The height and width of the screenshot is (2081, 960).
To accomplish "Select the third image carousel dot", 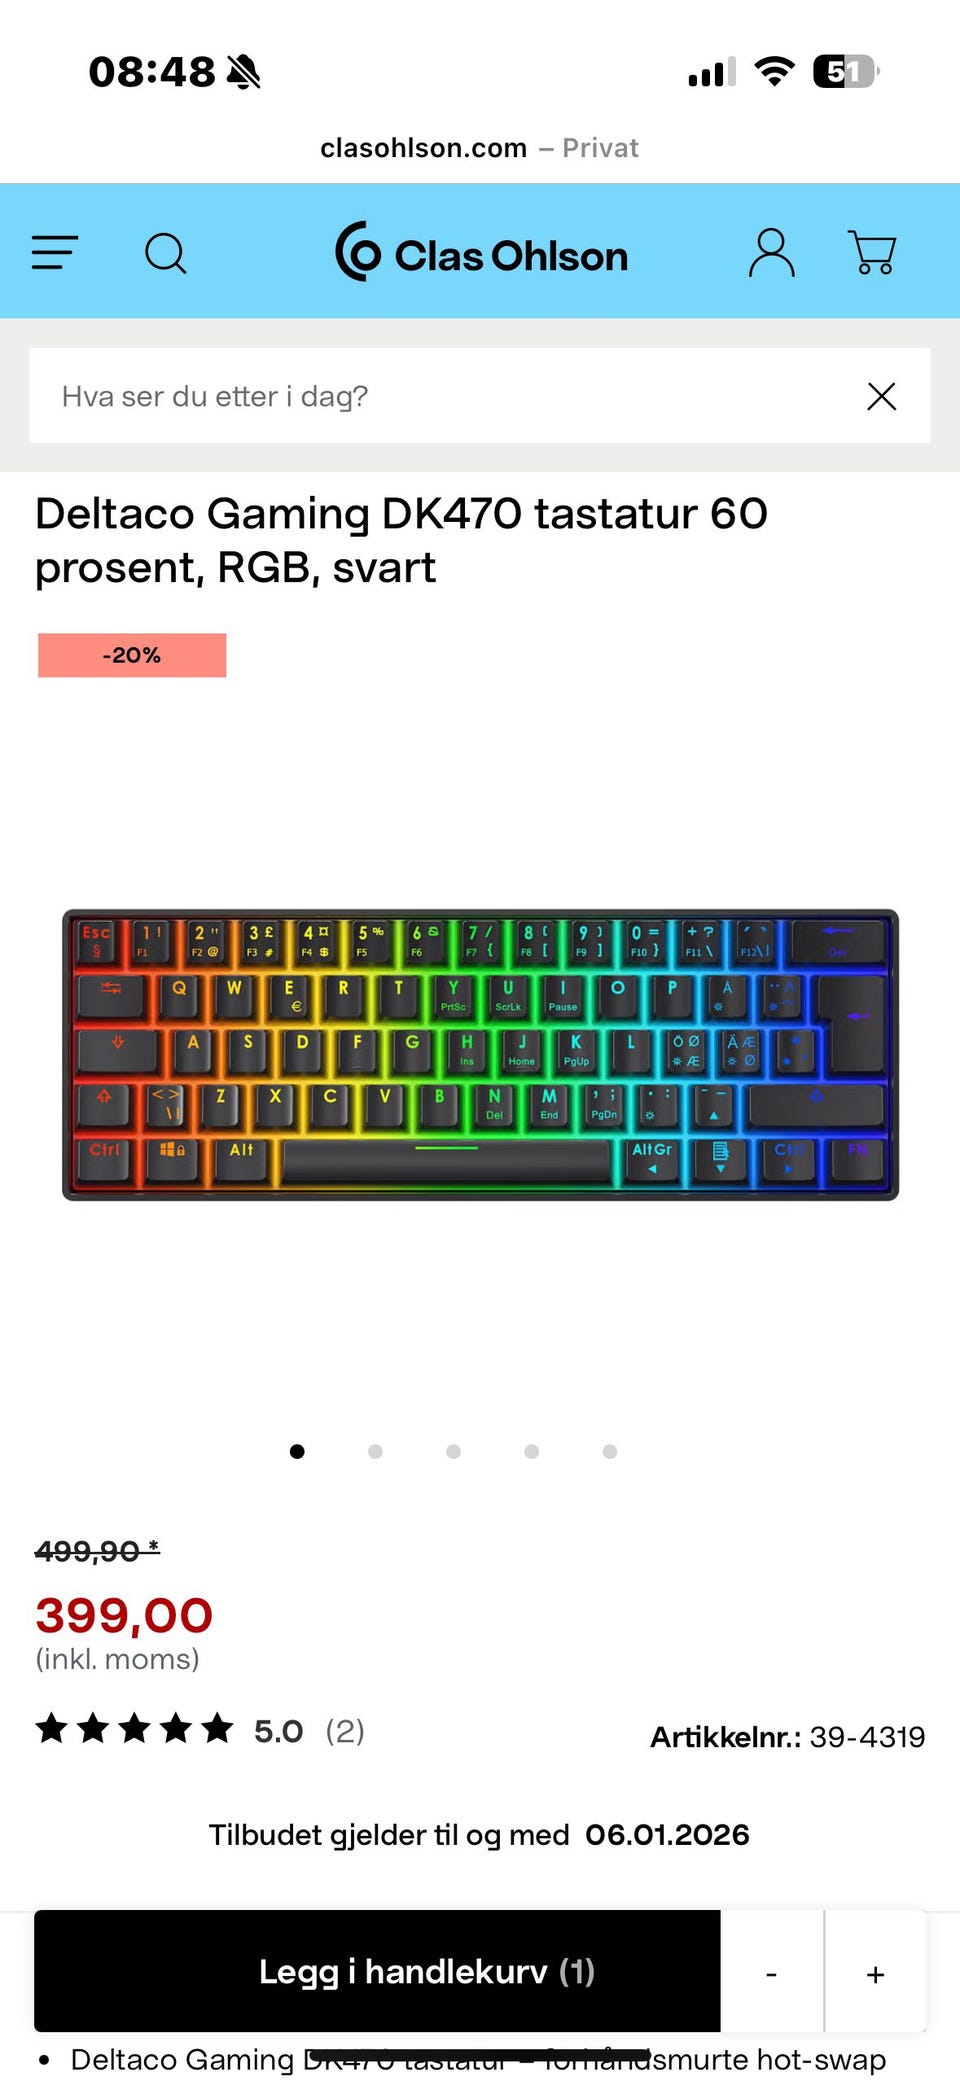I will (453, 1451).
